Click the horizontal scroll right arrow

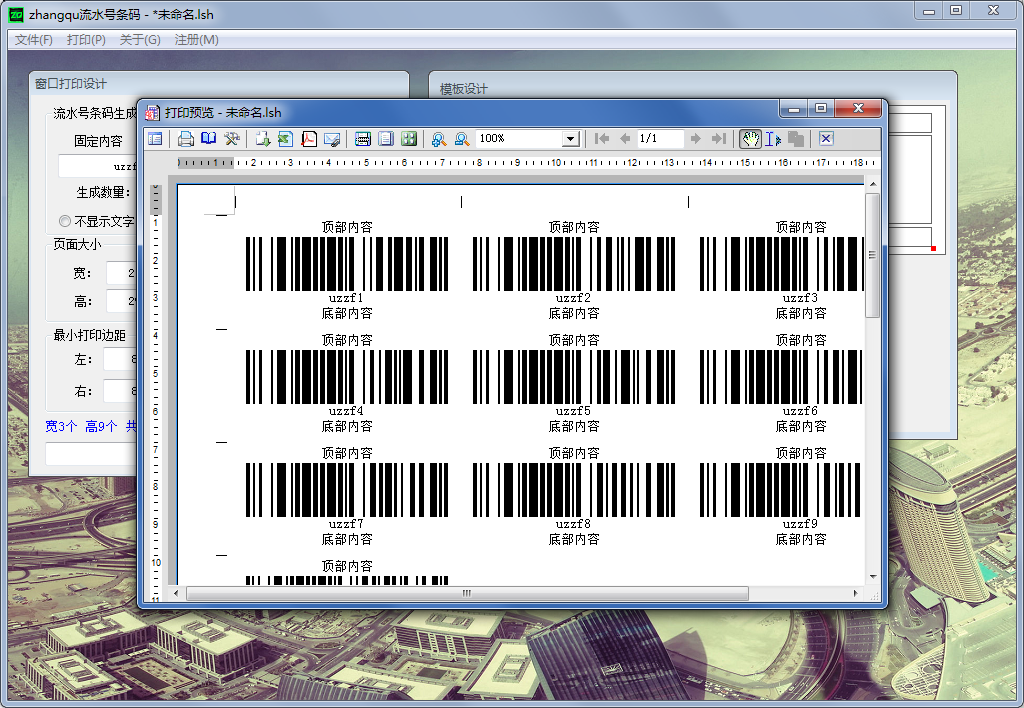[856, 593]
